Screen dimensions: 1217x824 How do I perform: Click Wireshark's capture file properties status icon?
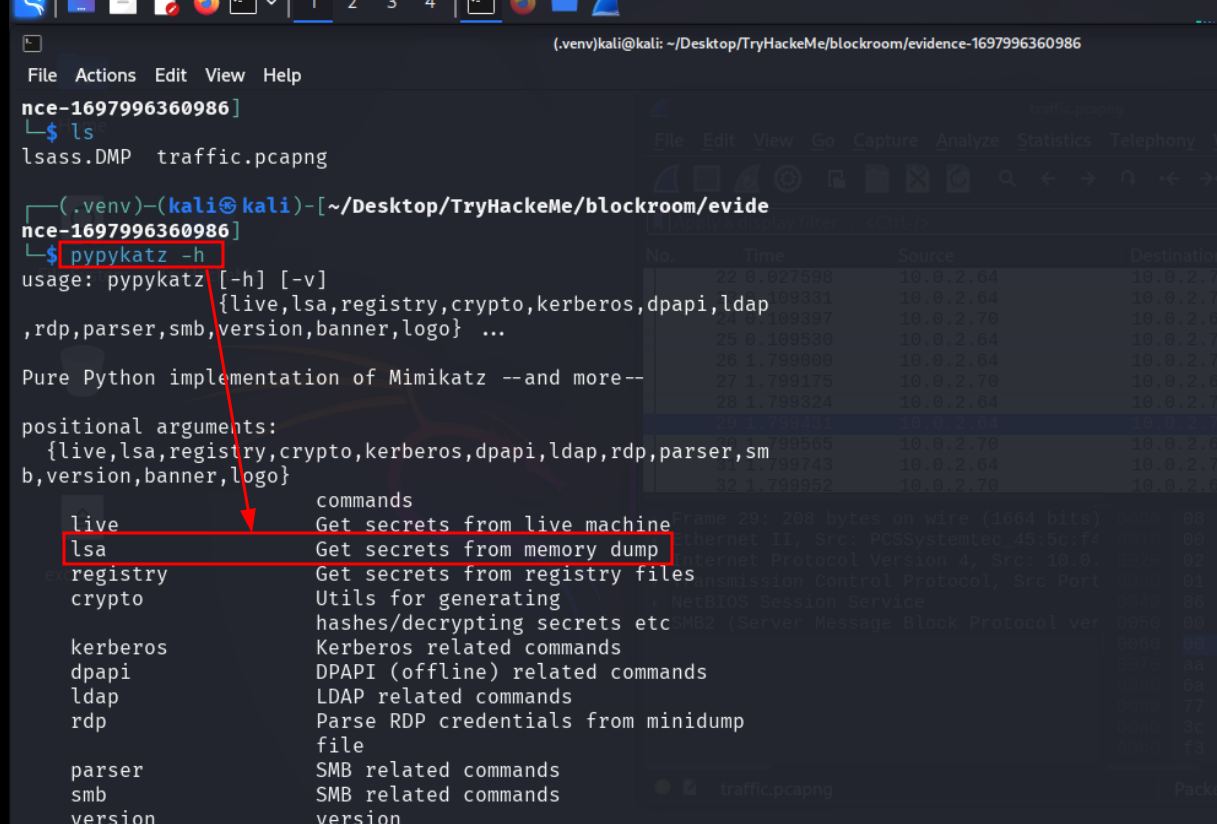tap(692, 788)
